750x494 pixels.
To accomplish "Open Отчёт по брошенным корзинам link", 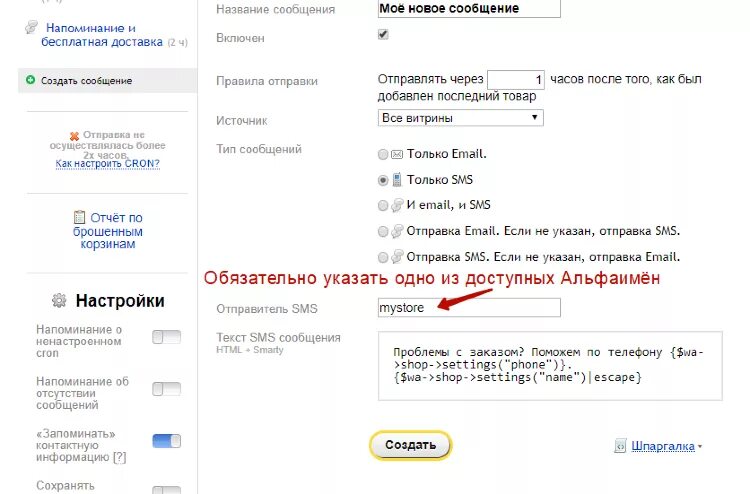I will pos(108,231).
